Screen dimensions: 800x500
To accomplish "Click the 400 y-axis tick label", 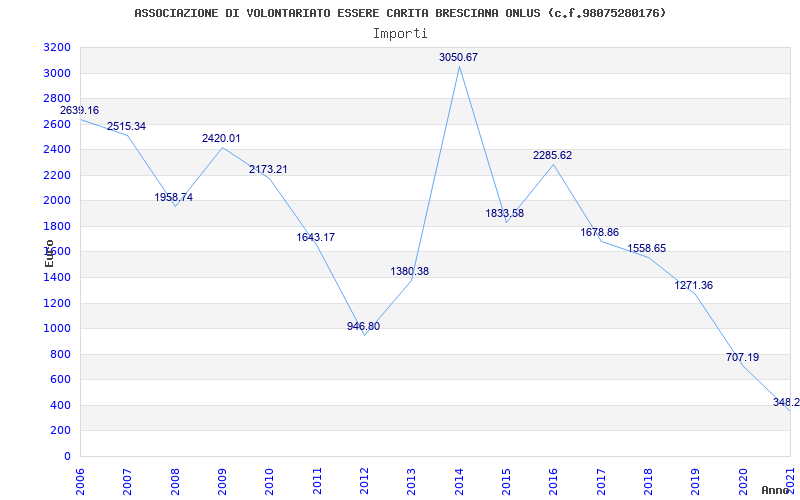I will 60,406.
